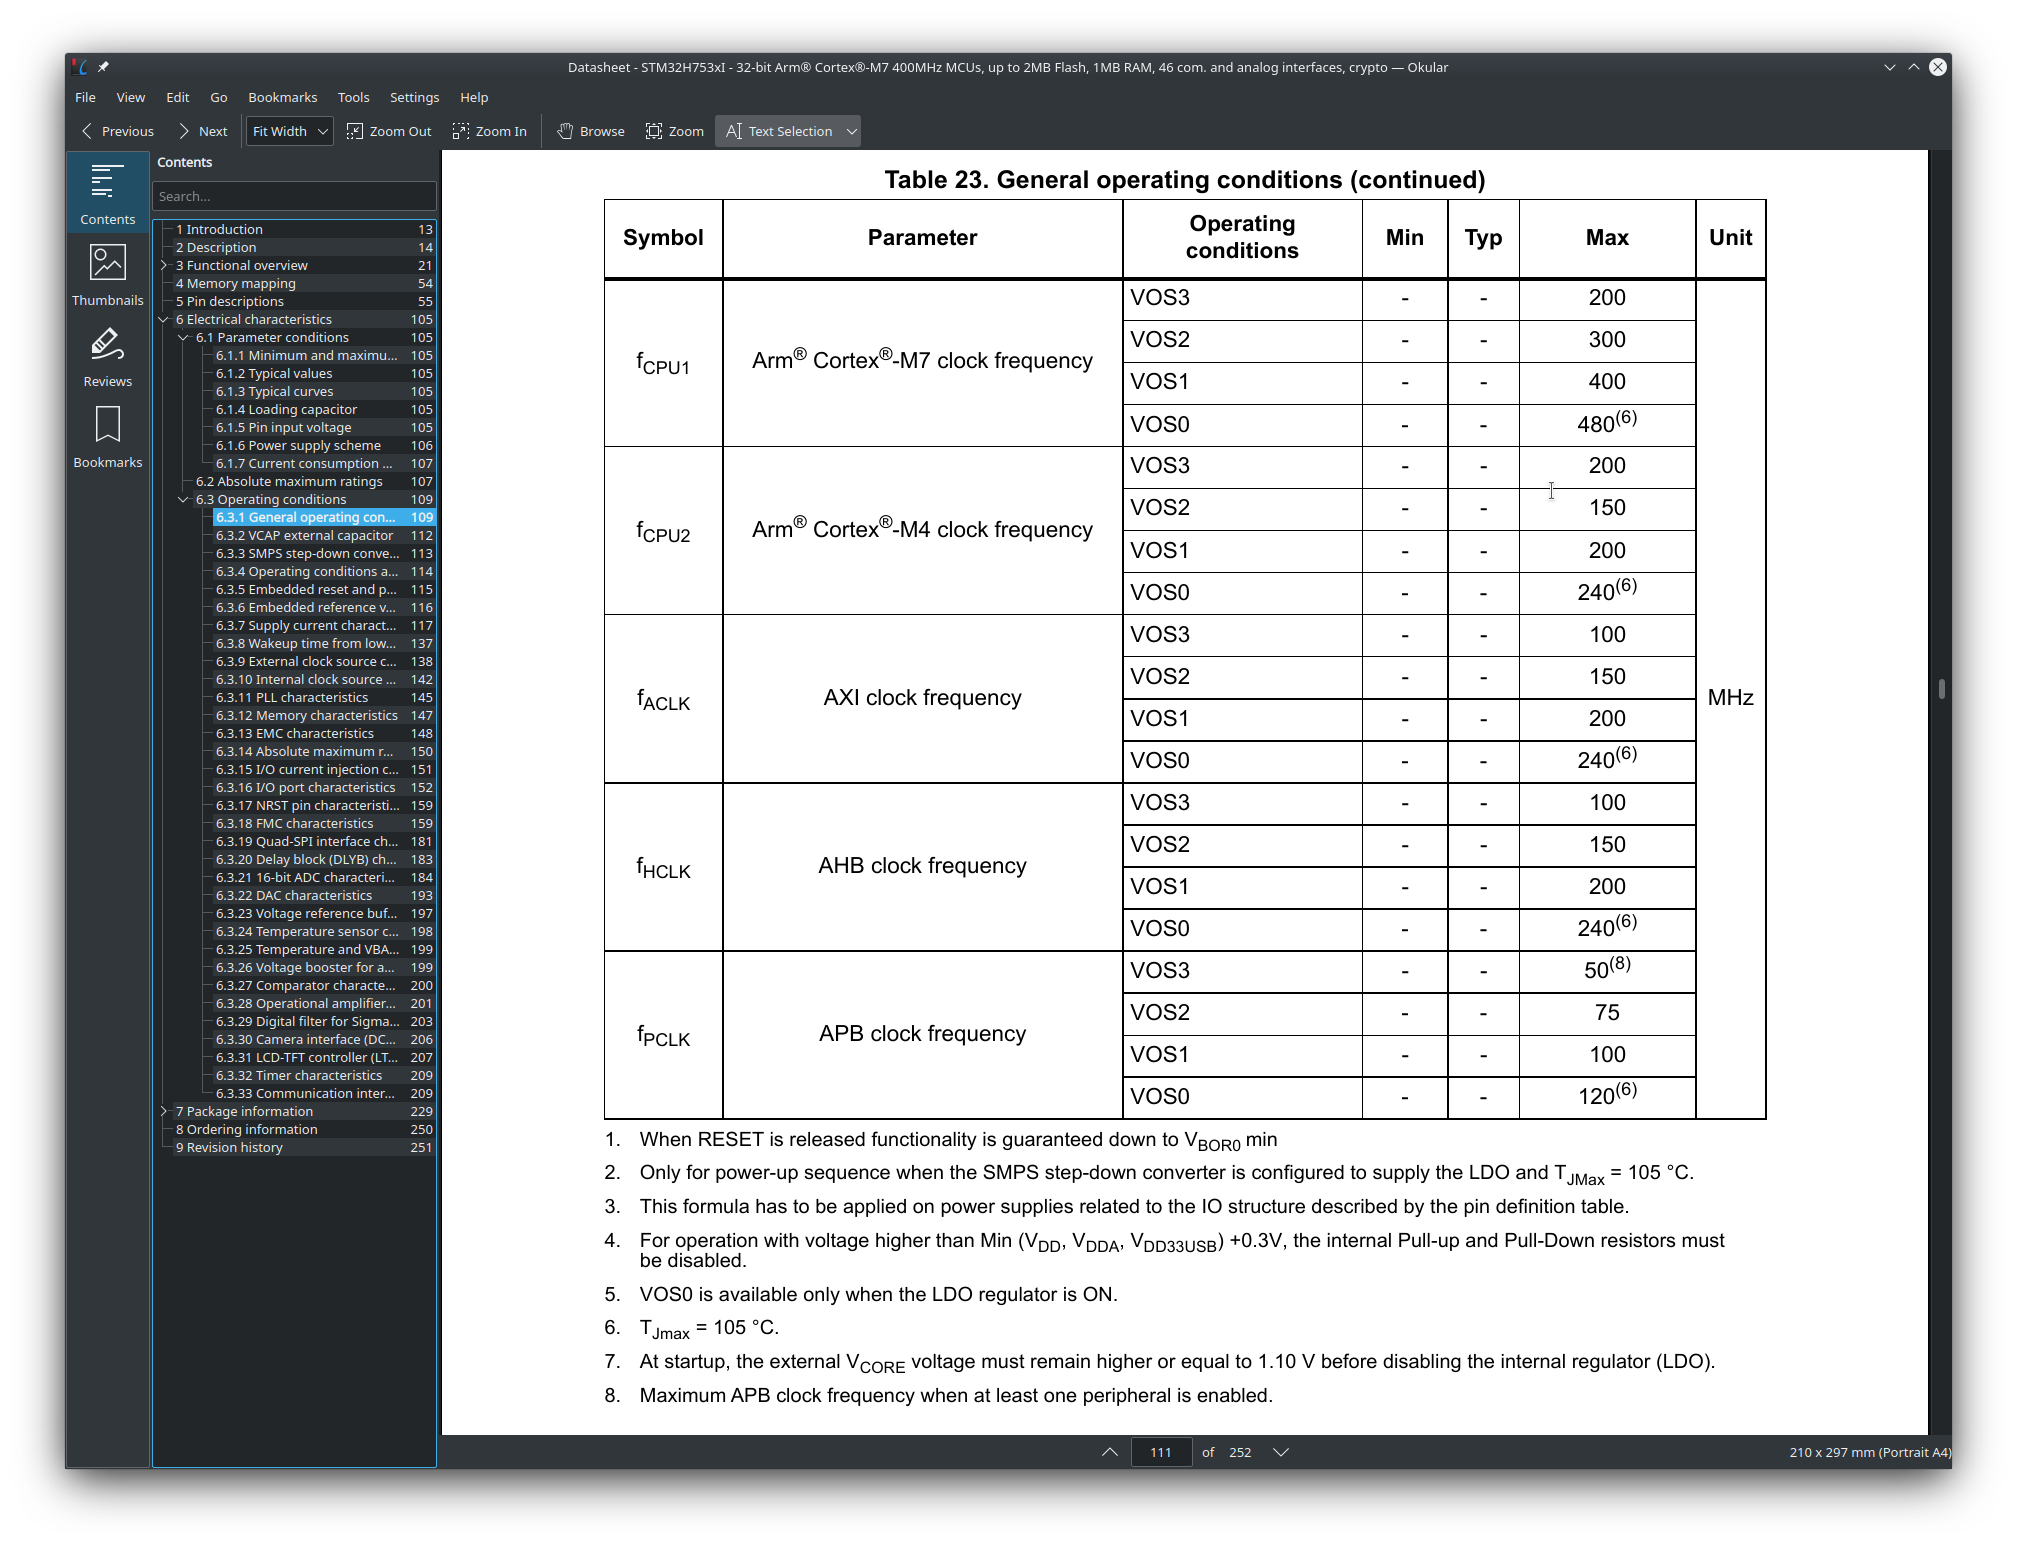Collapse 6.1 Parameter conditions tree node
The height and width of the screenshot is (1546, 2017).
click(184, 337)
